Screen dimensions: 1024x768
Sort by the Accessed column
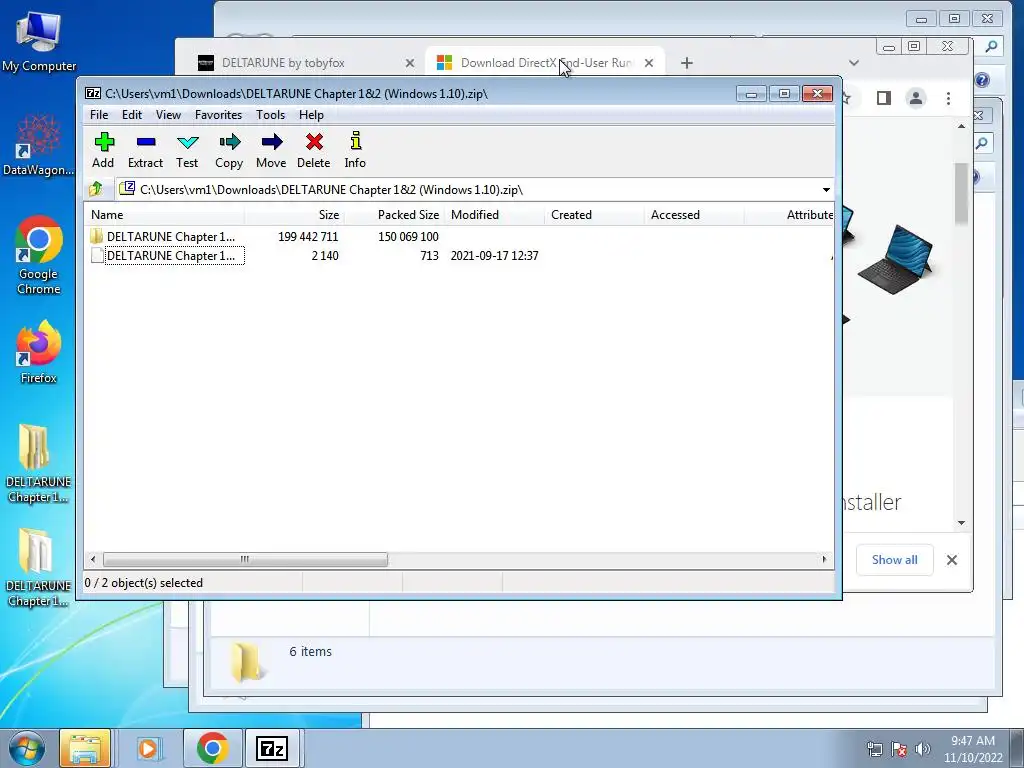point(694,215)
